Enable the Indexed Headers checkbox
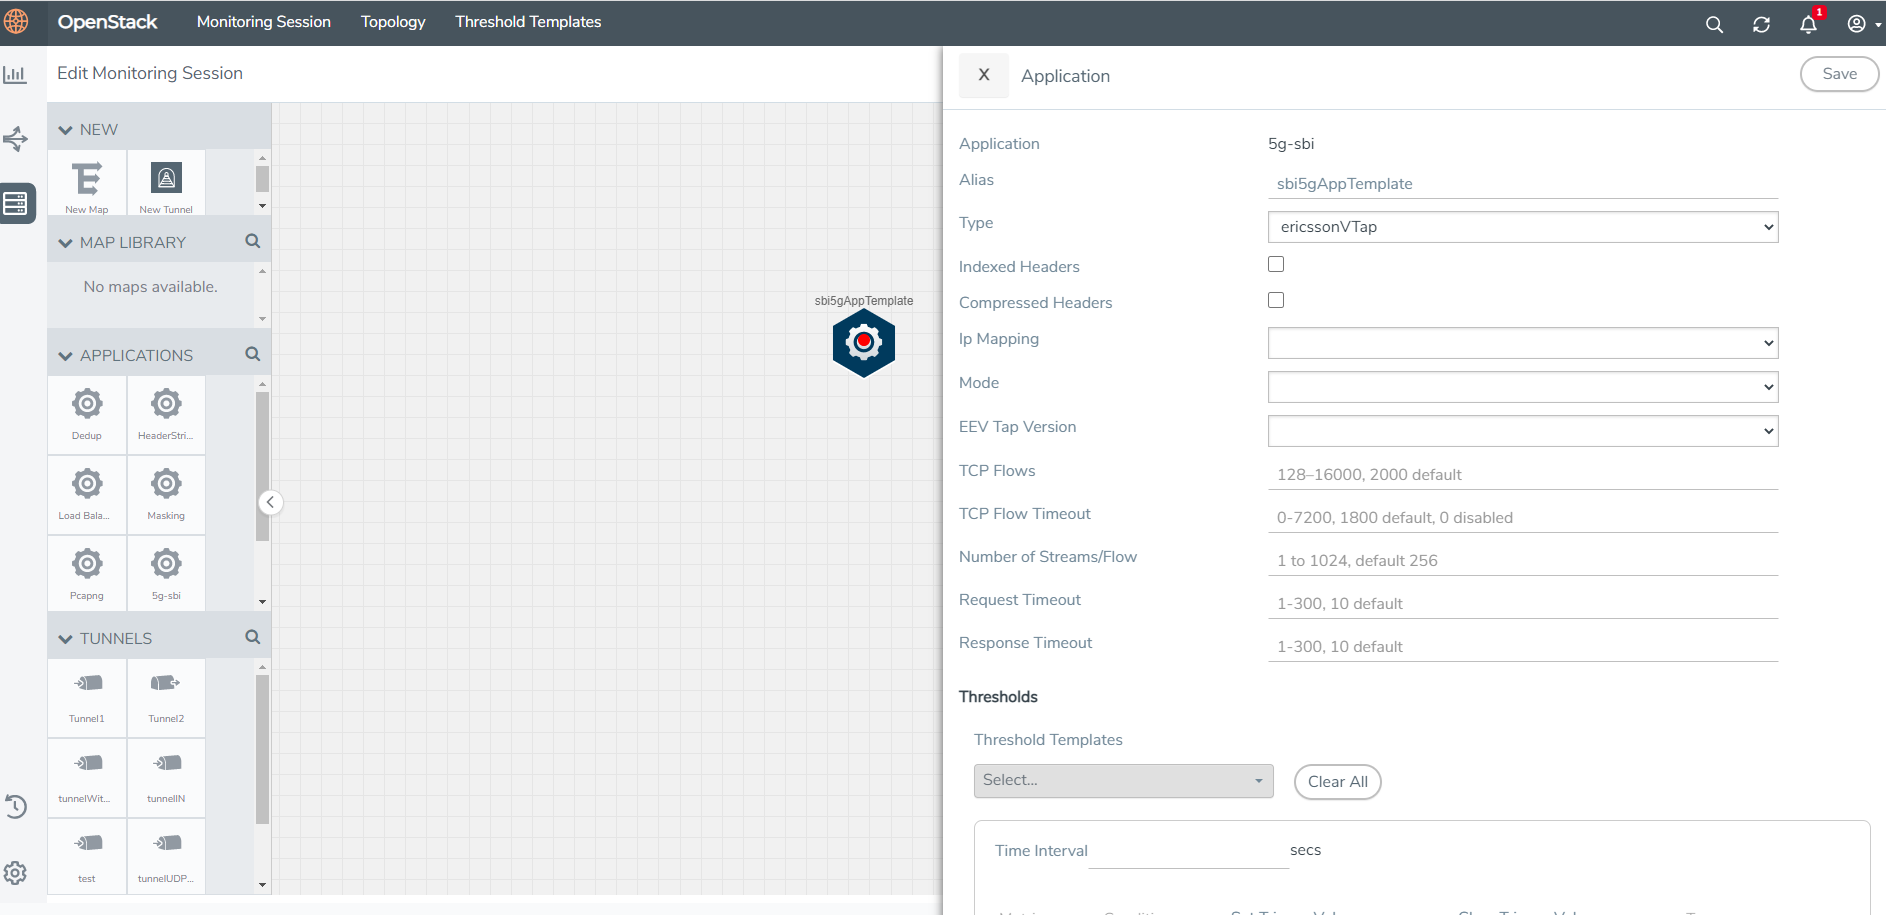This screenshot has width=1886, height=915. click(1276, 264)
